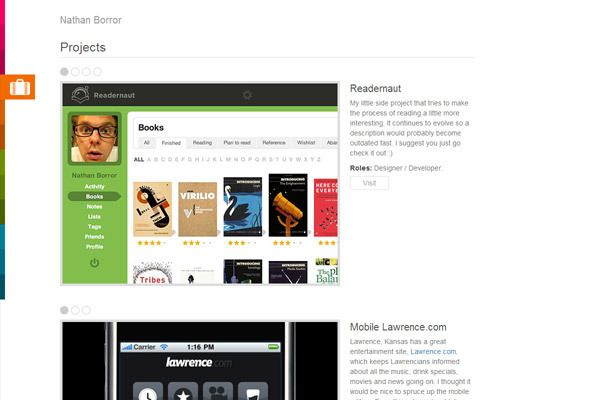
Task: Select the fourth Readernaut slideshow dot
Action: point(98,72)
